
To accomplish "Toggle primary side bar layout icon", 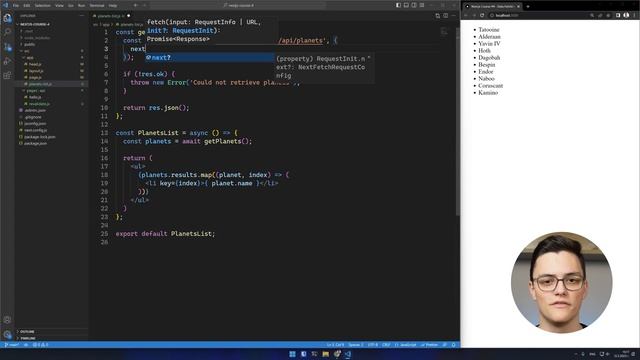I will click(x=398, y=5).
